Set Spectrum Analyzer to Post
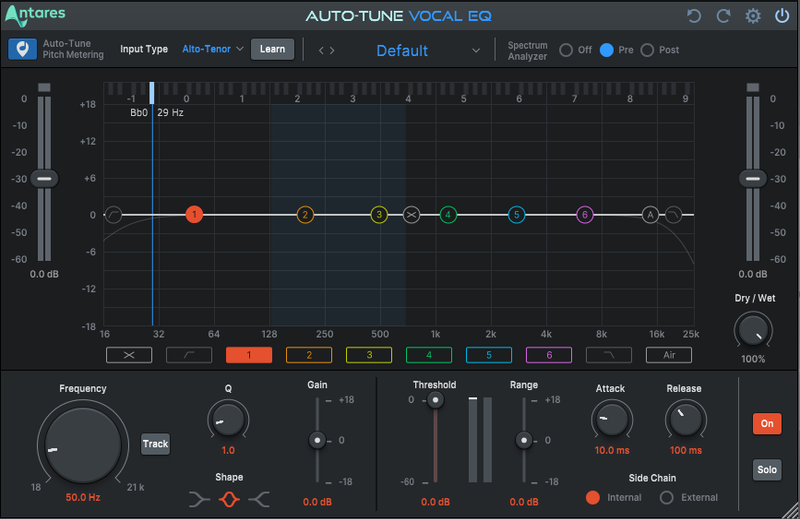 click(647, 50)
